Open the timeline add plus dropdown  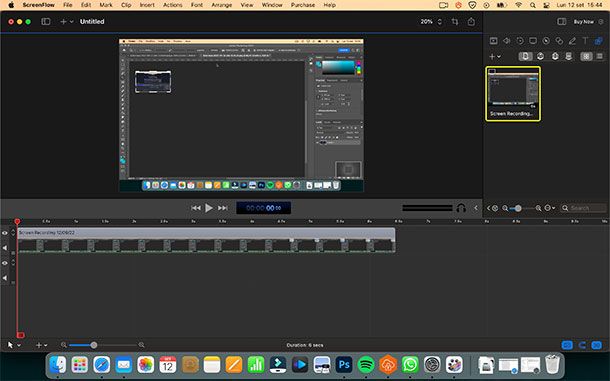click(41, 345)
